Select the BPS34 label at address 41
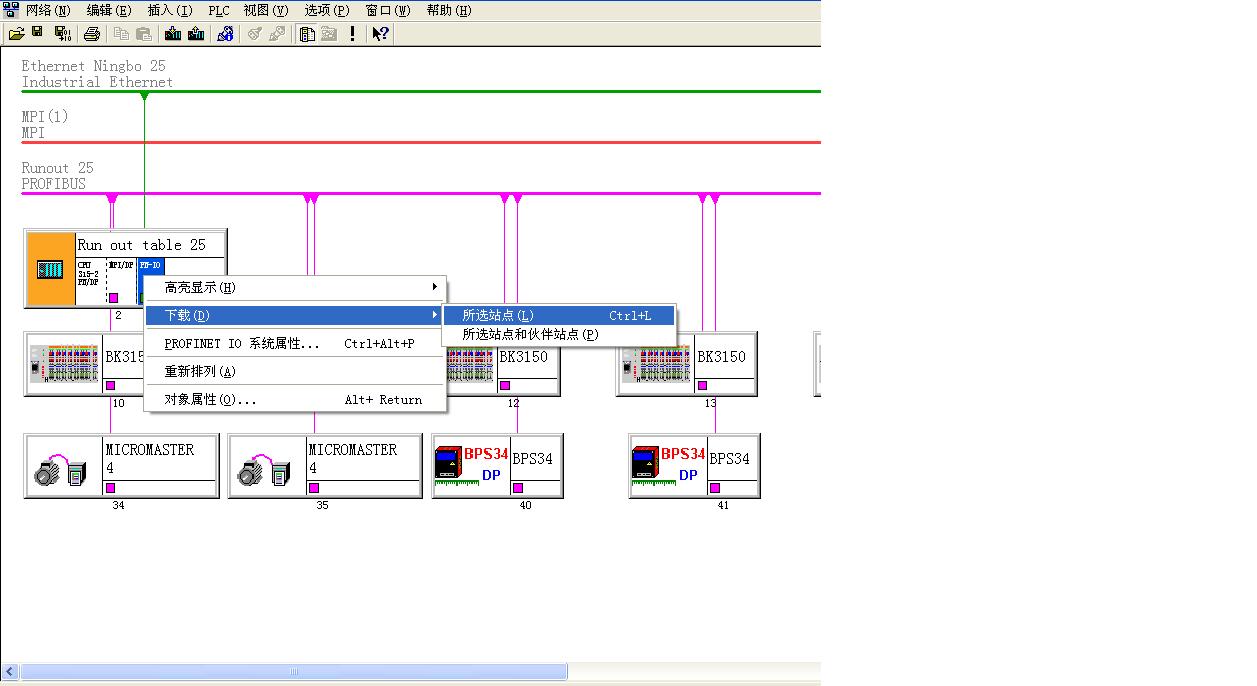 (730, 459)
